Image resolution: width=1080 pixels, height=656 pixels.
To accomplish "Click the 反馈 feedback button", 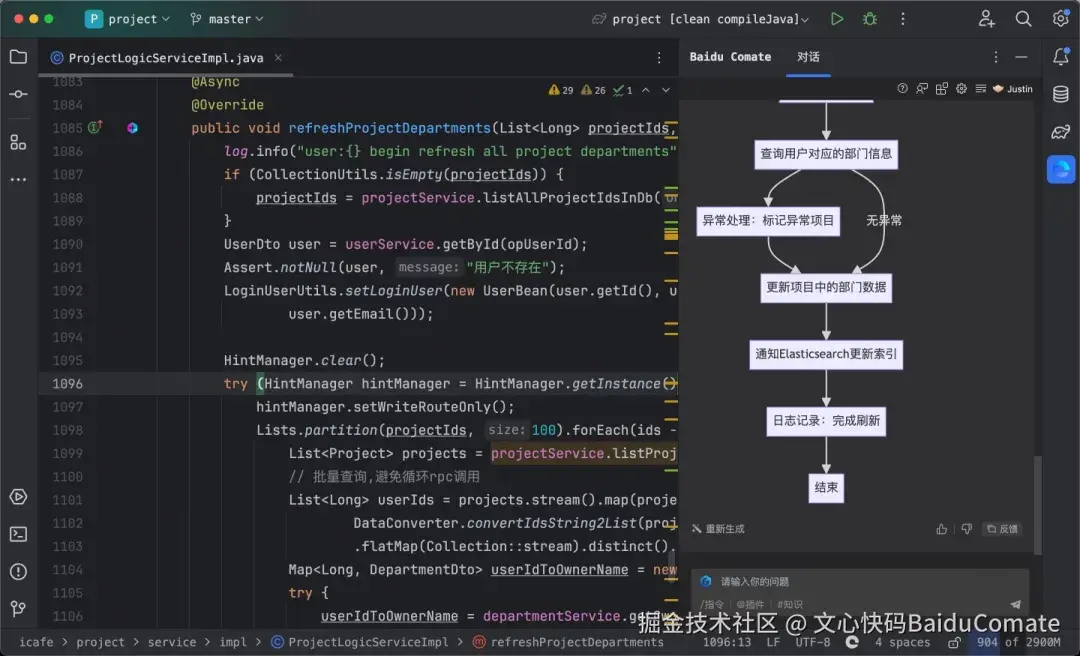I will [x=1002, y=529].
